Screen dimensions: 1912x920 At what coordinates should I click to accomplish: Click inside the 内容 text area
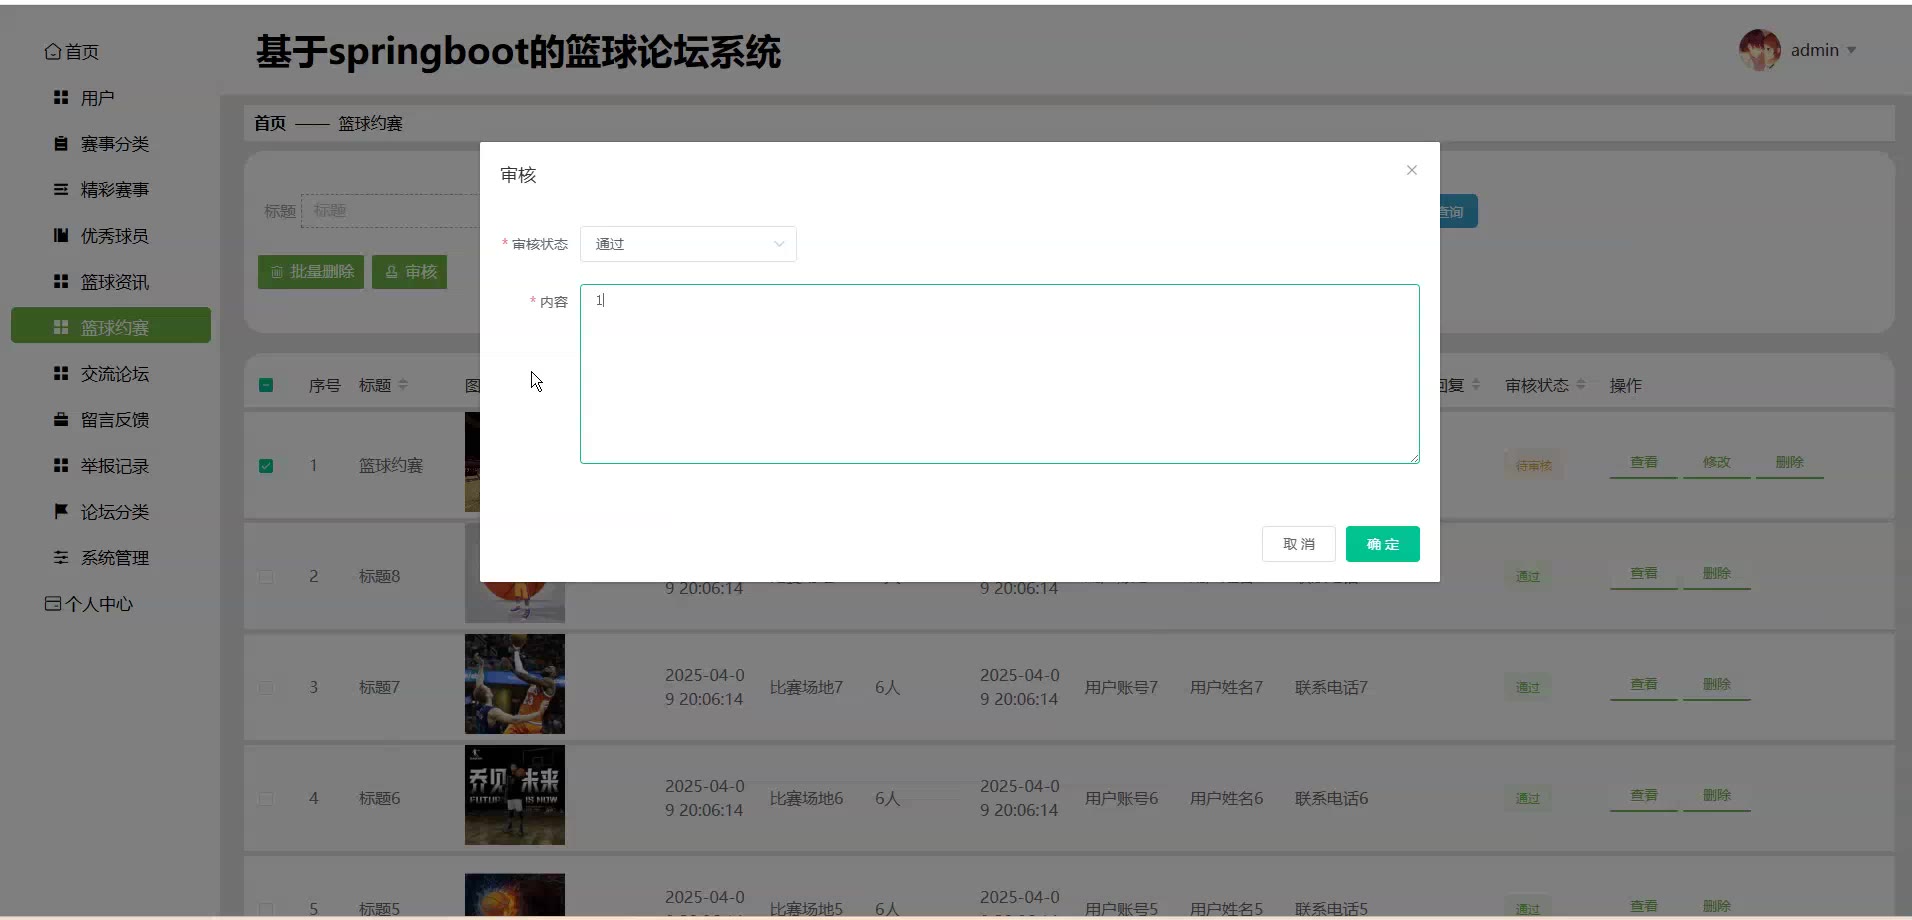click(x=1000, y=374)
